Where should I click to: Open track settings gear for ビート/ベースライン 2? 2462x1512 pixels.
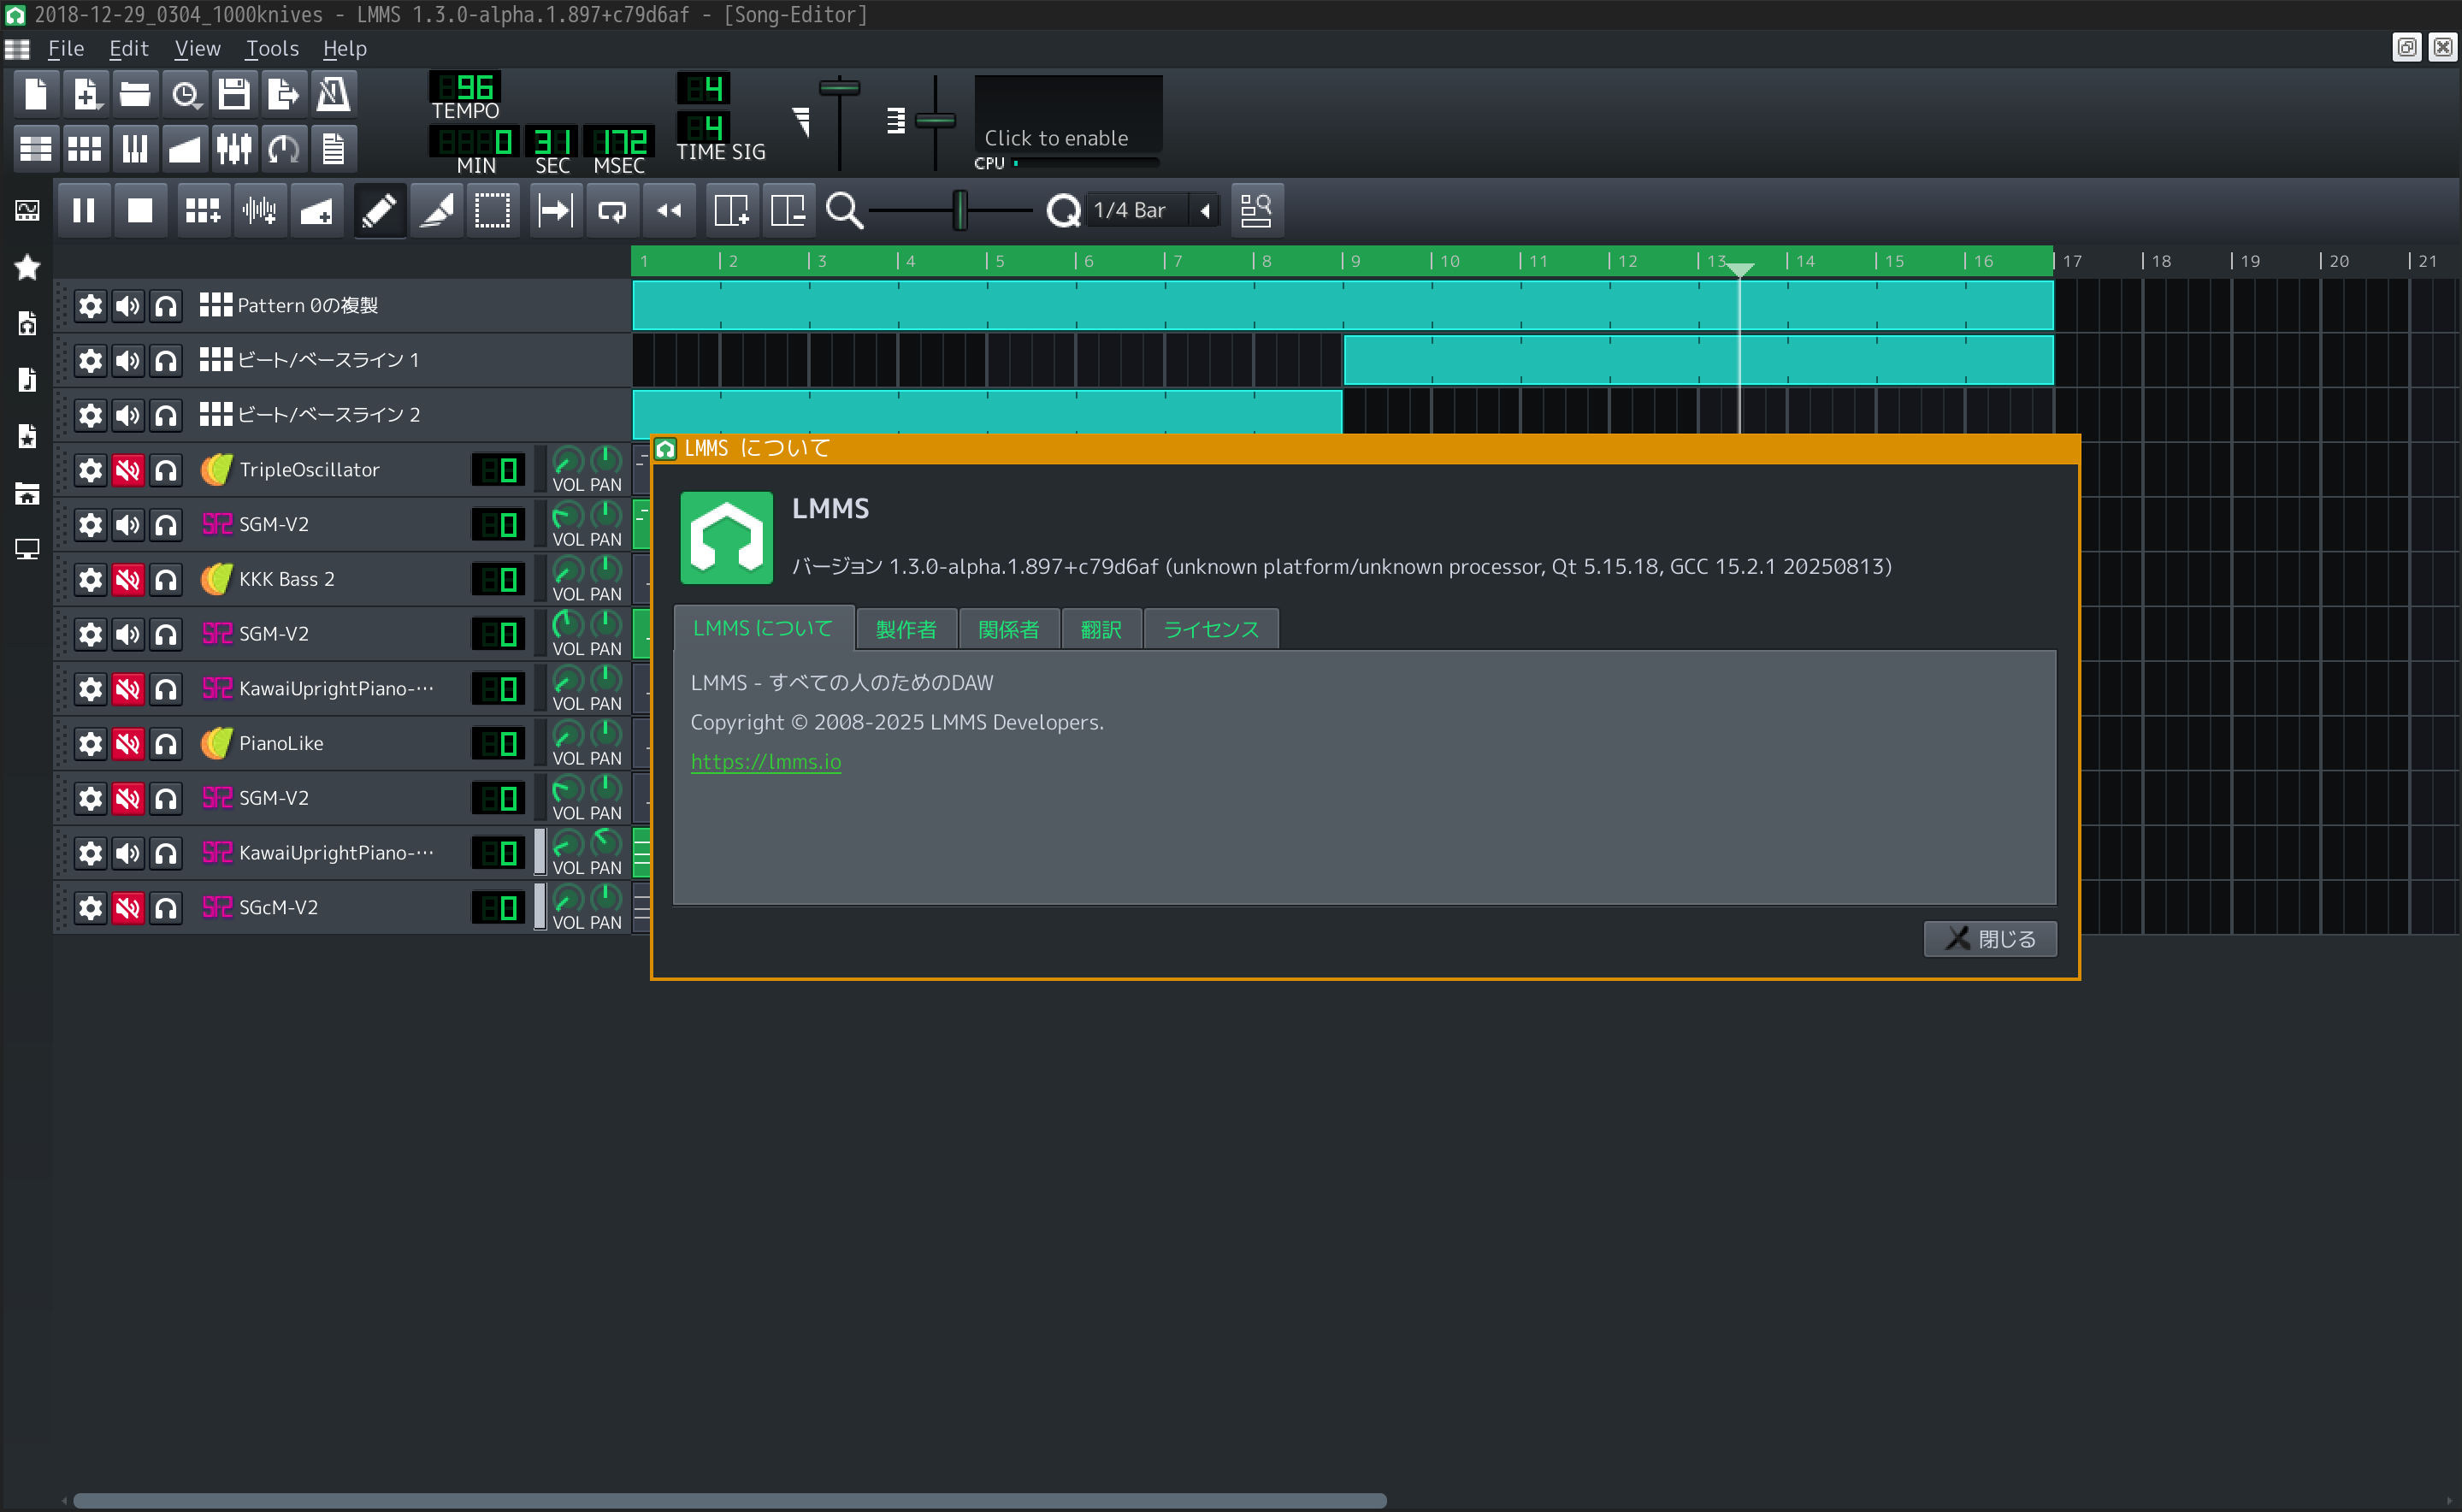point(90,416)
